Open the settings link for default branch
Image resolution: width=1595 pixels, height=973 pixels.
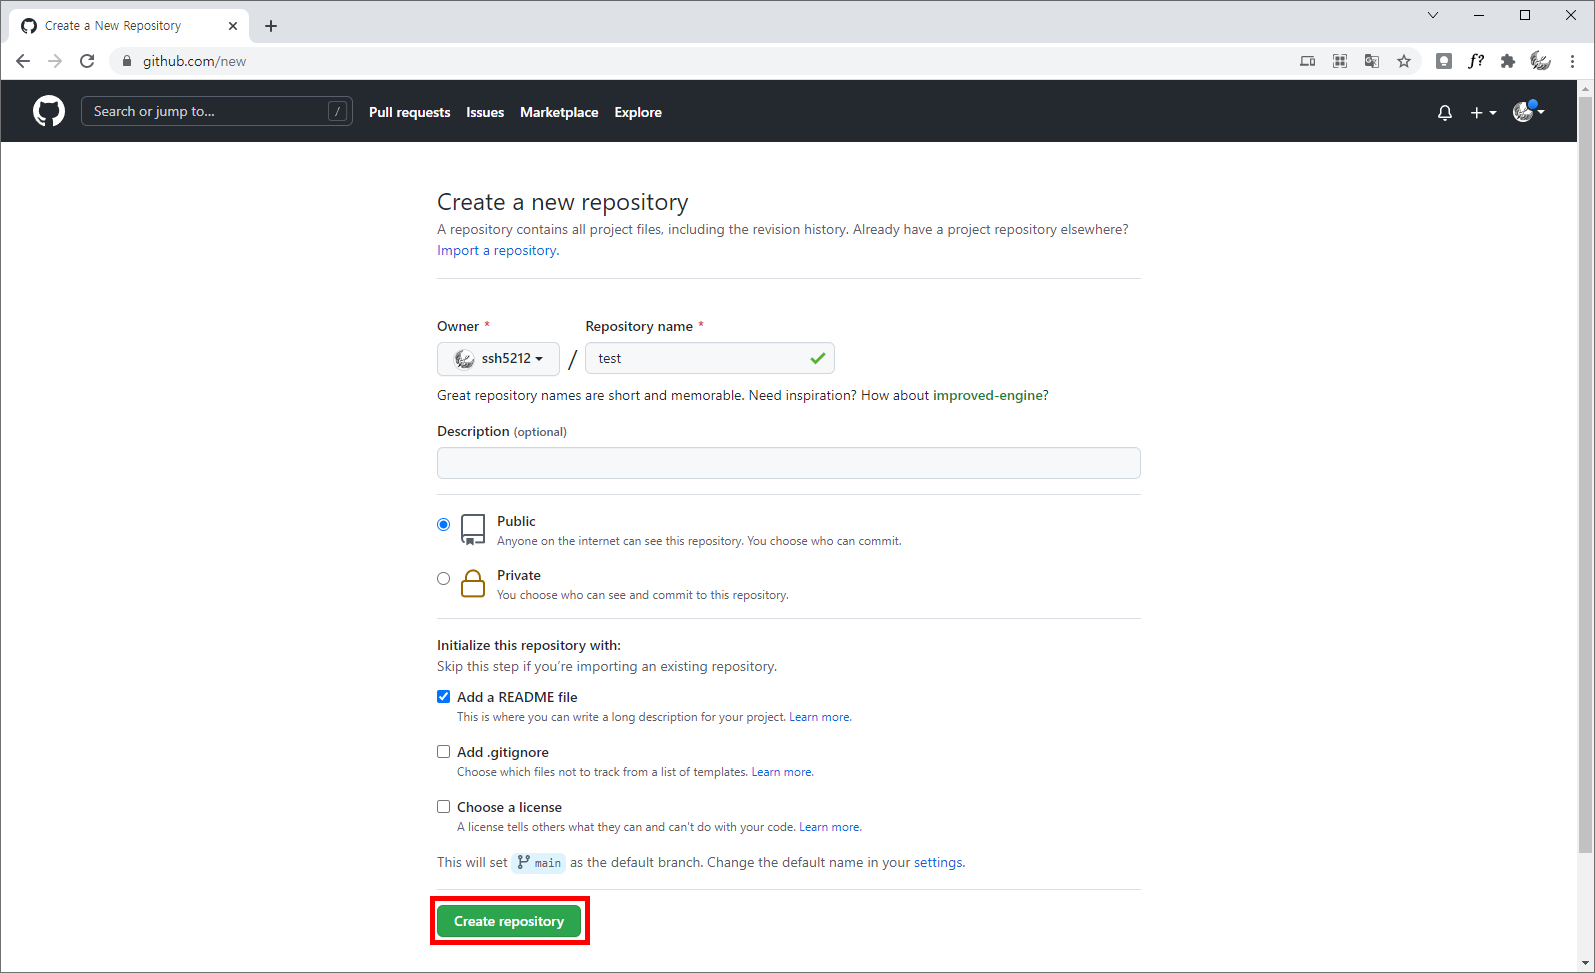tap(938, 863)
